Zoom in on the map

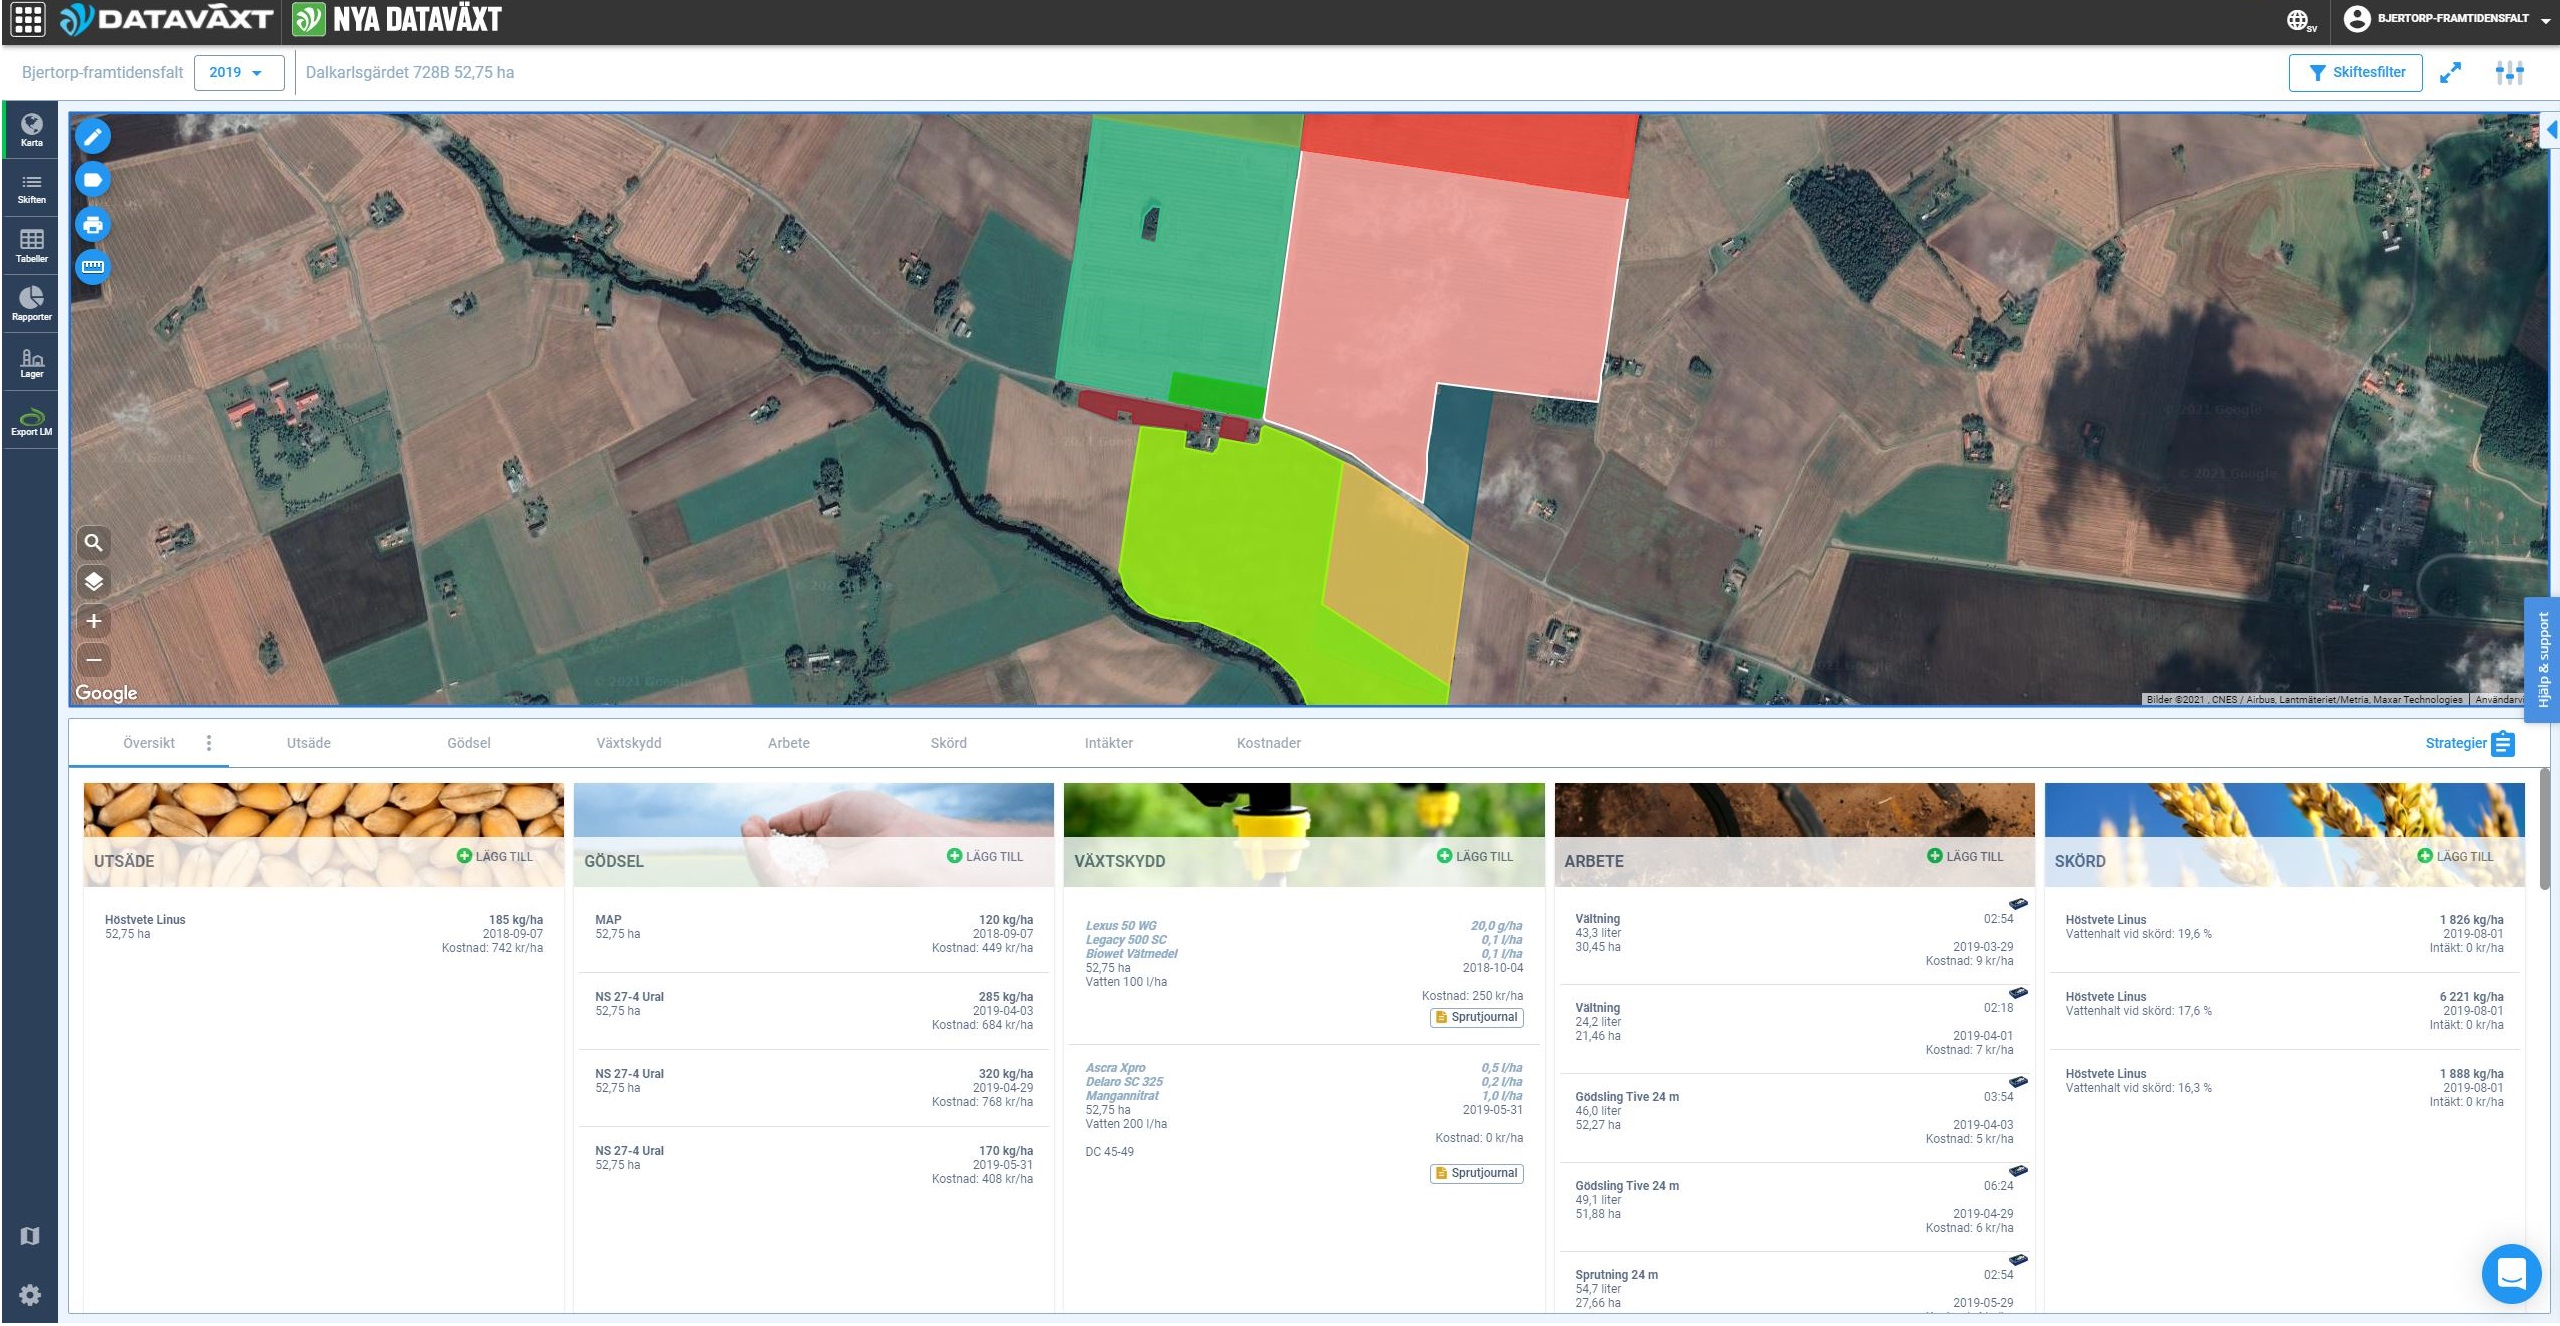pyautogui.click(x=93, y=621)
